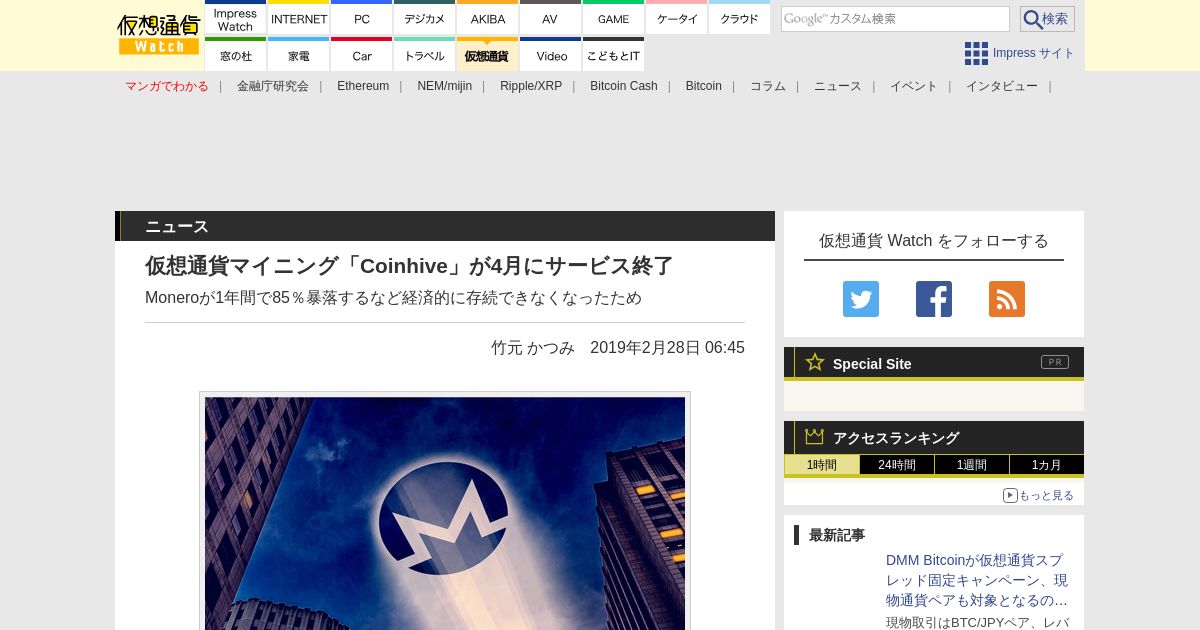The height and width of the screenshot is (630, 1200).
Task: Open the こどもとIT tab
Action: click(x=613, y=55)
